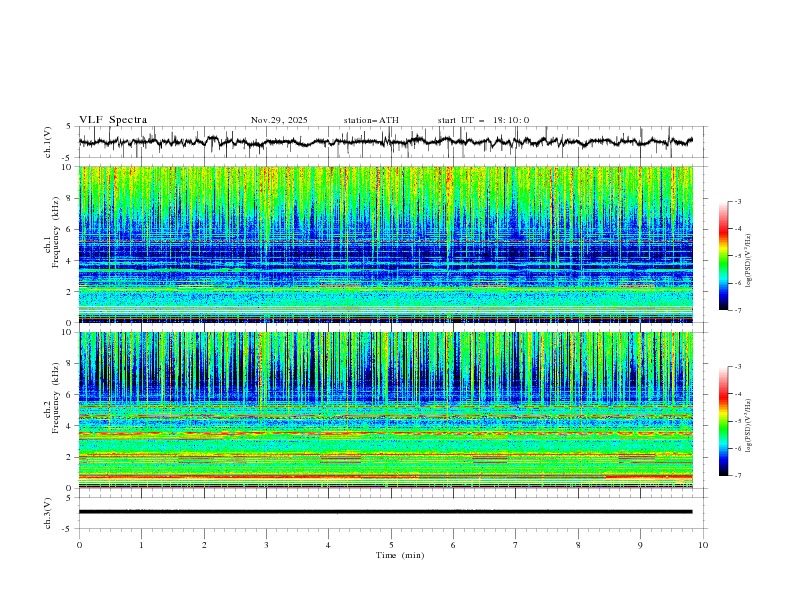Click the "-5" tick on ch.1 colorbar
The height and width of the screenshot is (612, 792).
[x=738, y=256]
